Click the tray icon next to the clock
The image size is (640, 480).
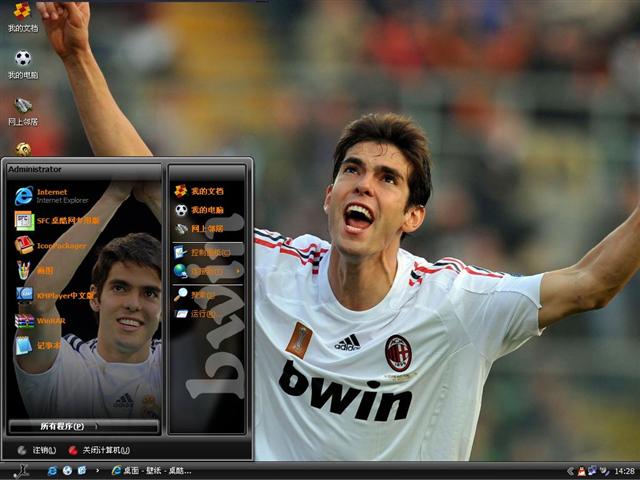pos(604,471)
